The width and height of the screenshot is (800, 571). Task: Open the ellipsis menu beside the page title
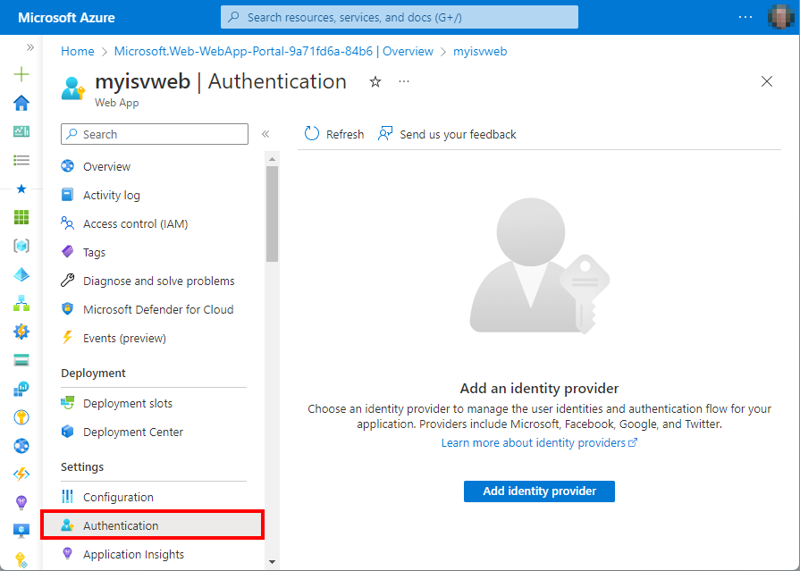(x=404, y=82)
